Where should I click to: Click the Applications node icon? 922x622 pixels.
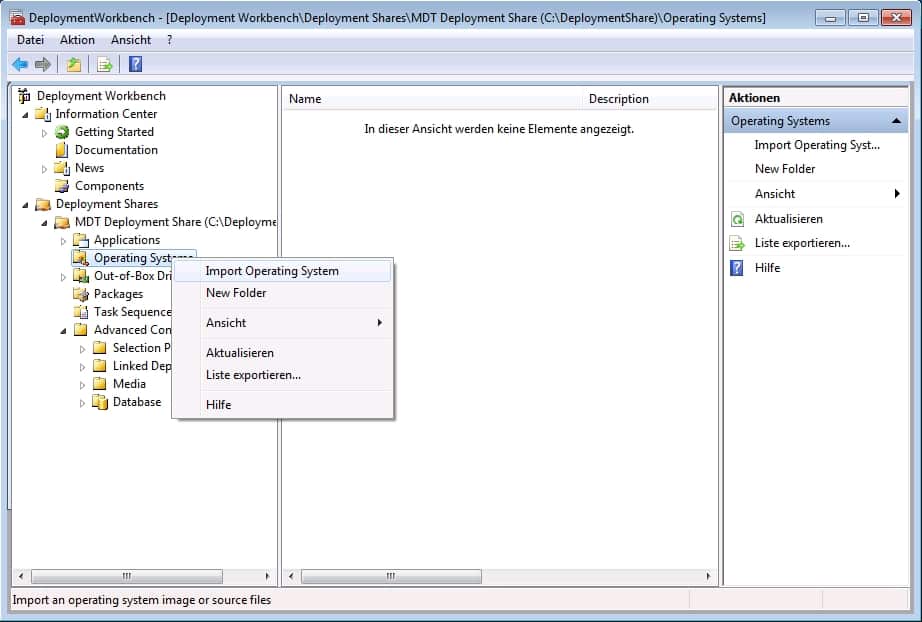(81, 240)
